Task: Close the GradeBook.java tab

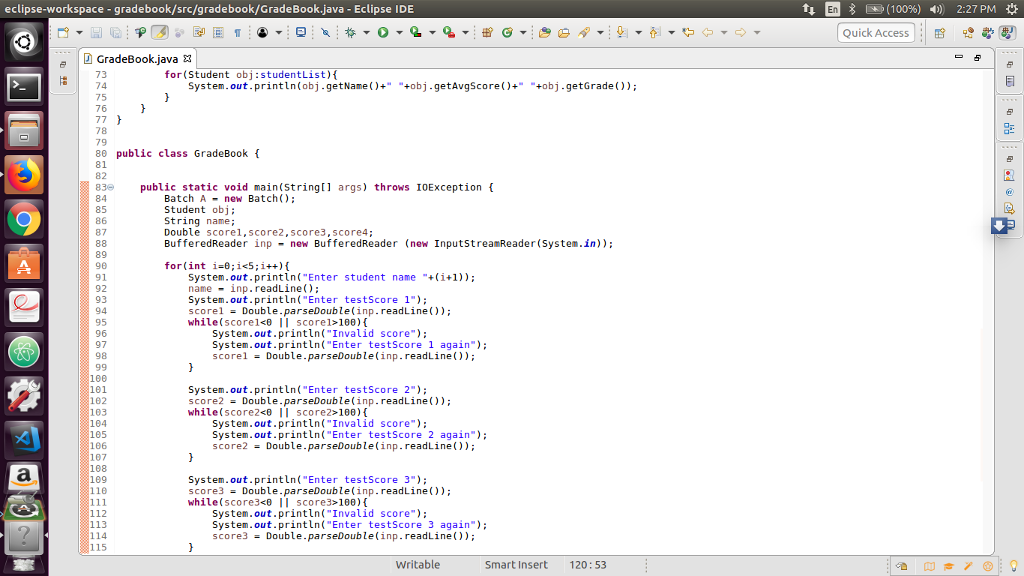Action: pyautogui.click(x=187, y=59)
